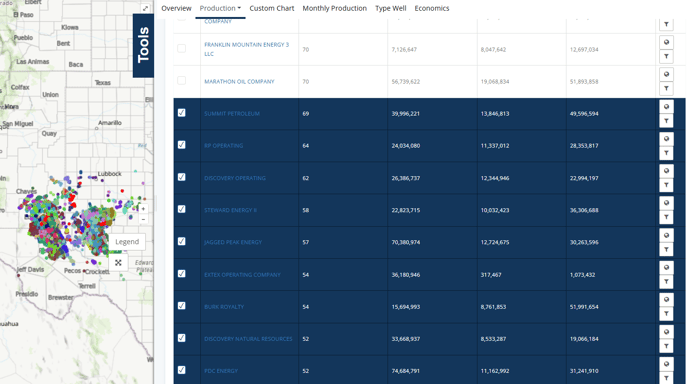Show the map Legend

pyautogui.click(x=127, y=242)
